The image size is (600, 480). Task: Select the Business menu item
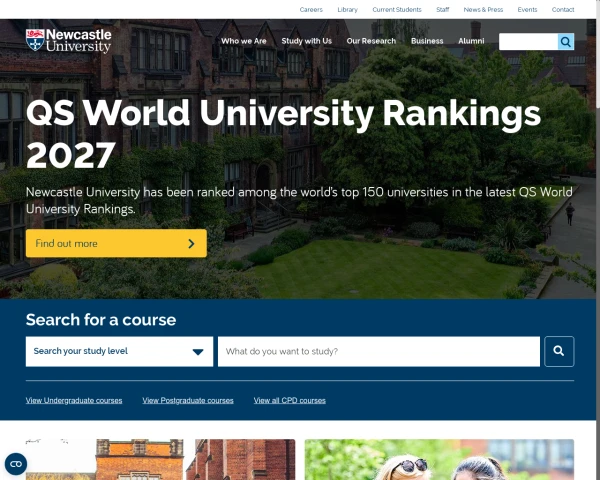coord(427,41)
